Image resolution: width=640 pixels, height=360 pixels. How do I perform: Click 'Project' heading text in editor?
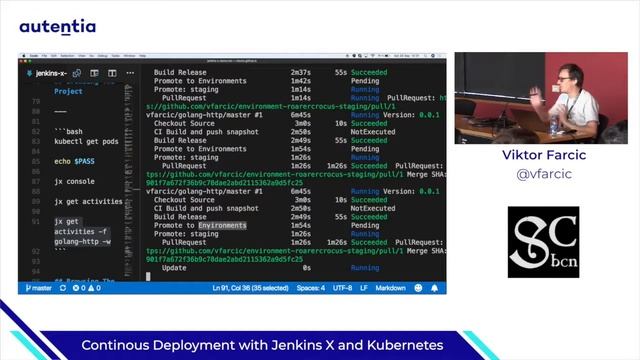click(68, 91)
